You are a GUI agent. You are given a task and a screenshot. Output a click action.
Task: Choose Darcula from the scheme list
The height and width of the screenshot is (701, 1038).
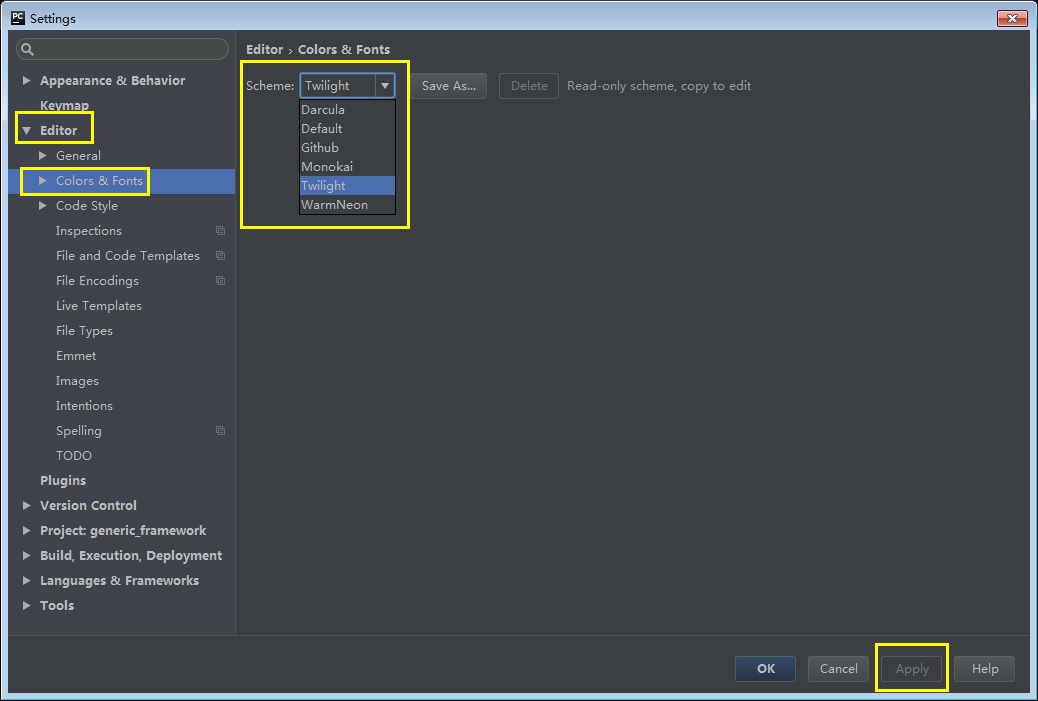click(x=348, y=110)
